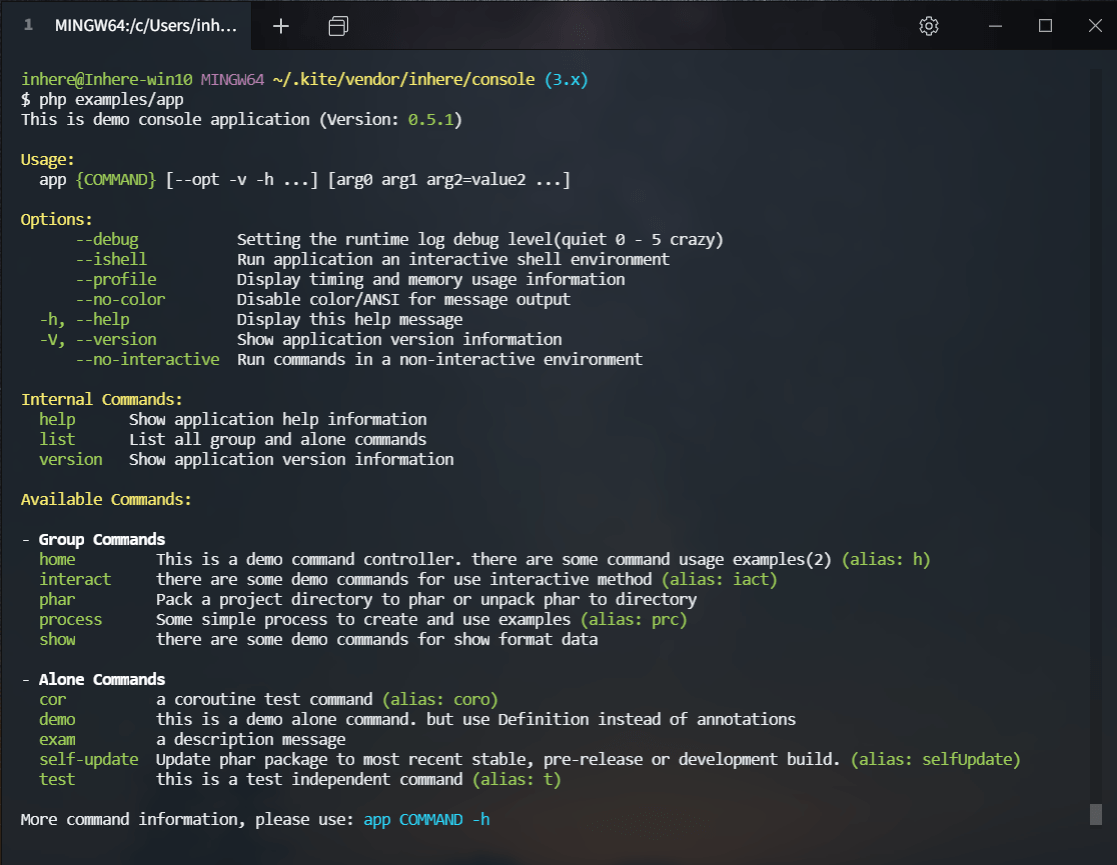The width and height of the screenshot is (1117, 865).
Task: Click the version internal command
Action: pyautogui.click(x=70, y=459)
